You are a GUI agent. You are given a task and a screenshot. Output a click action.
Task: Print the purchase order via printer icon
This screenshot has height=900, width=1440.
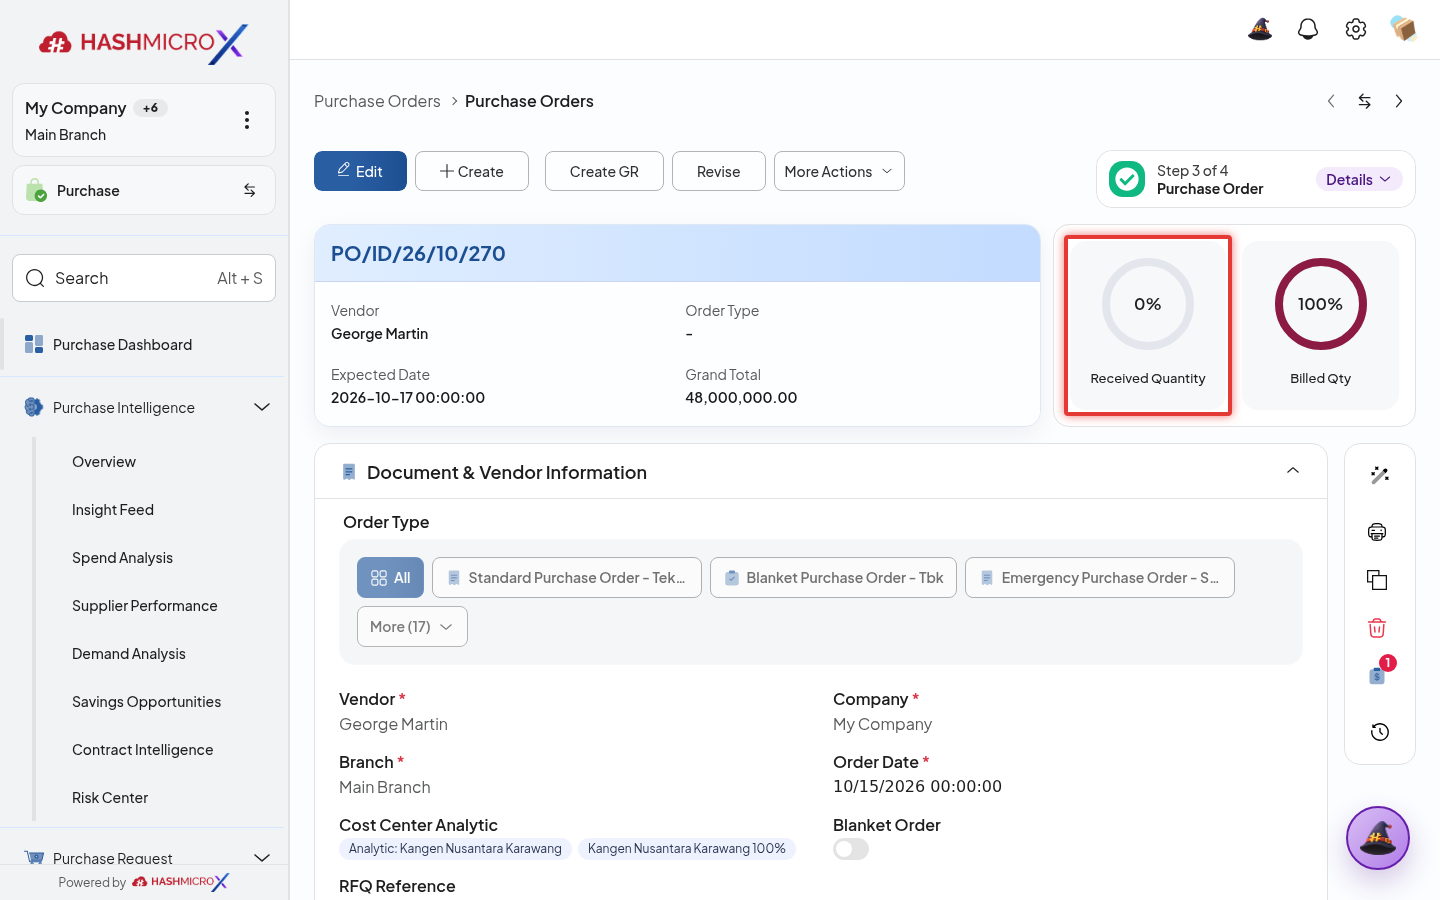(1377, 532)
